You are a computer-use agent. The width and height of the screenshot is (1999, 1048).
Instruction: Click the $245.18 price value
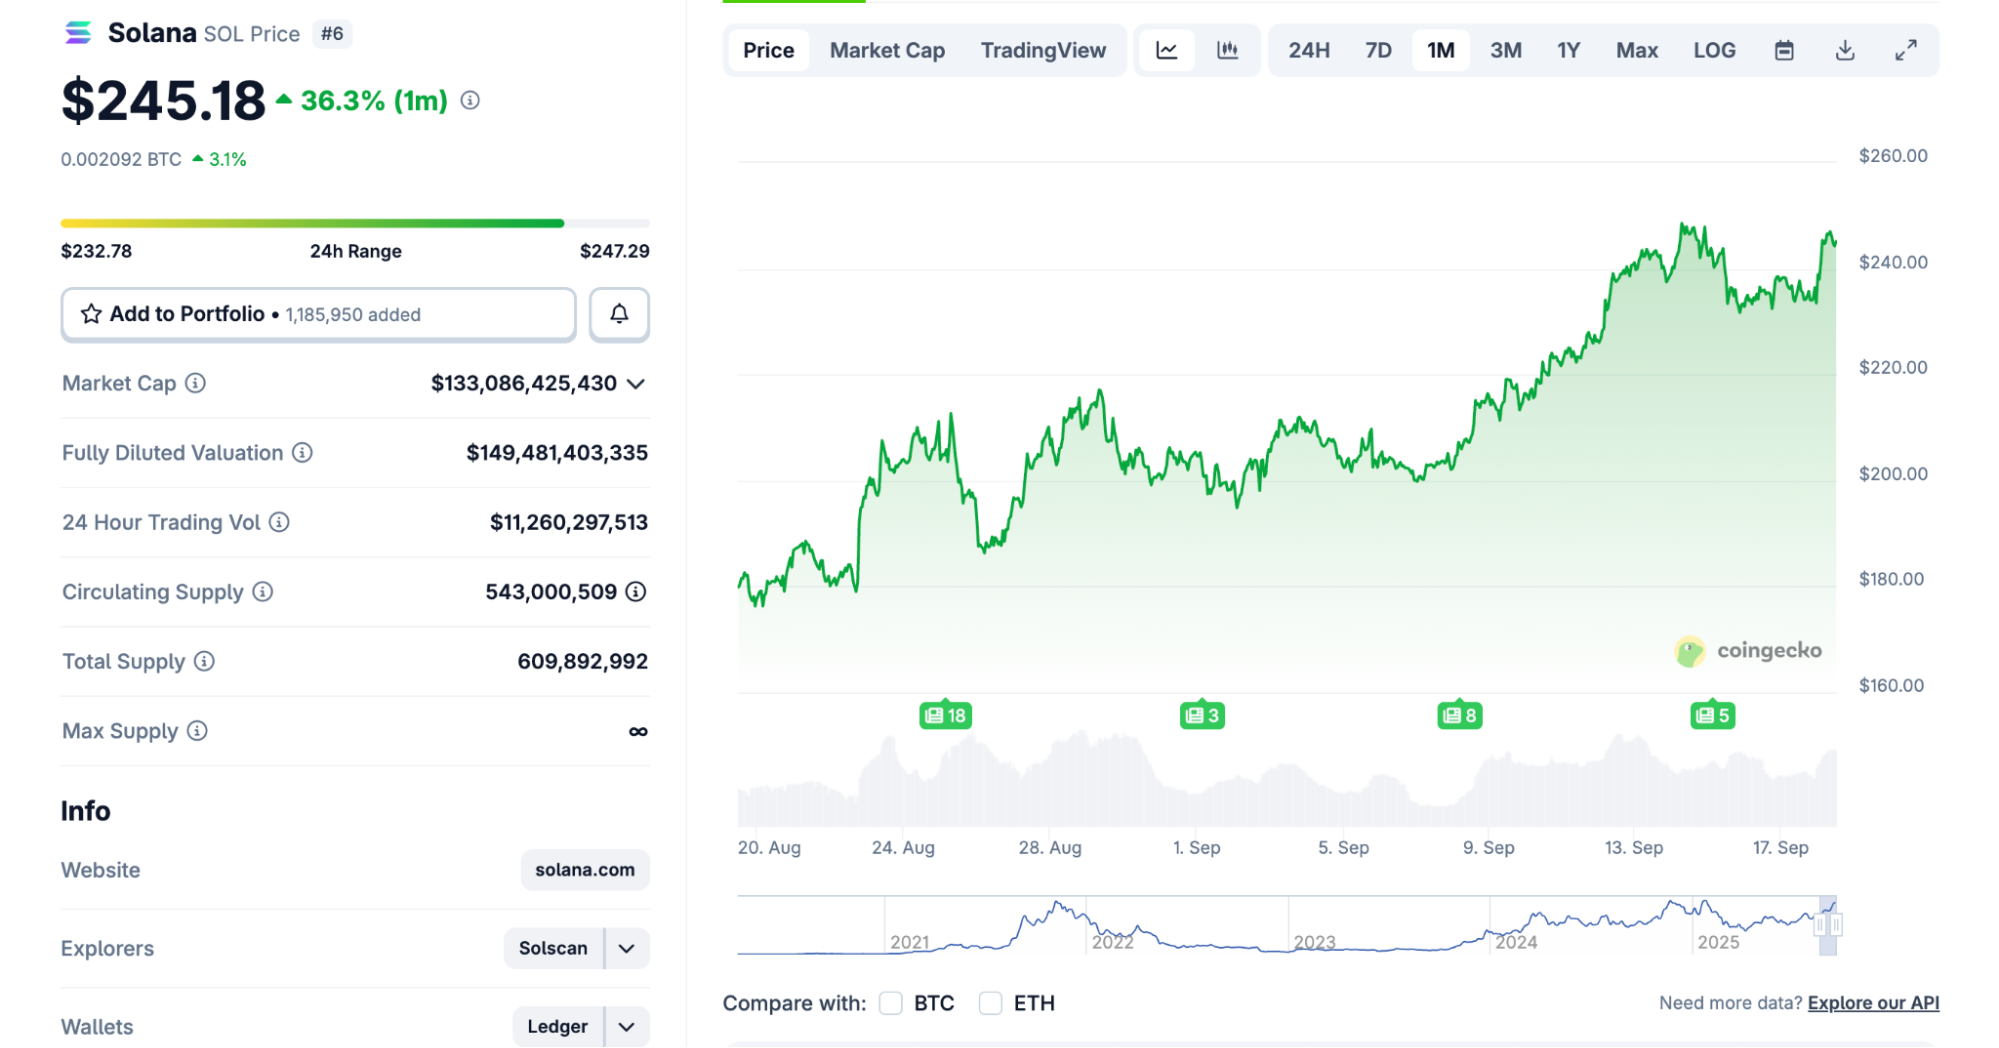[164, 100]
